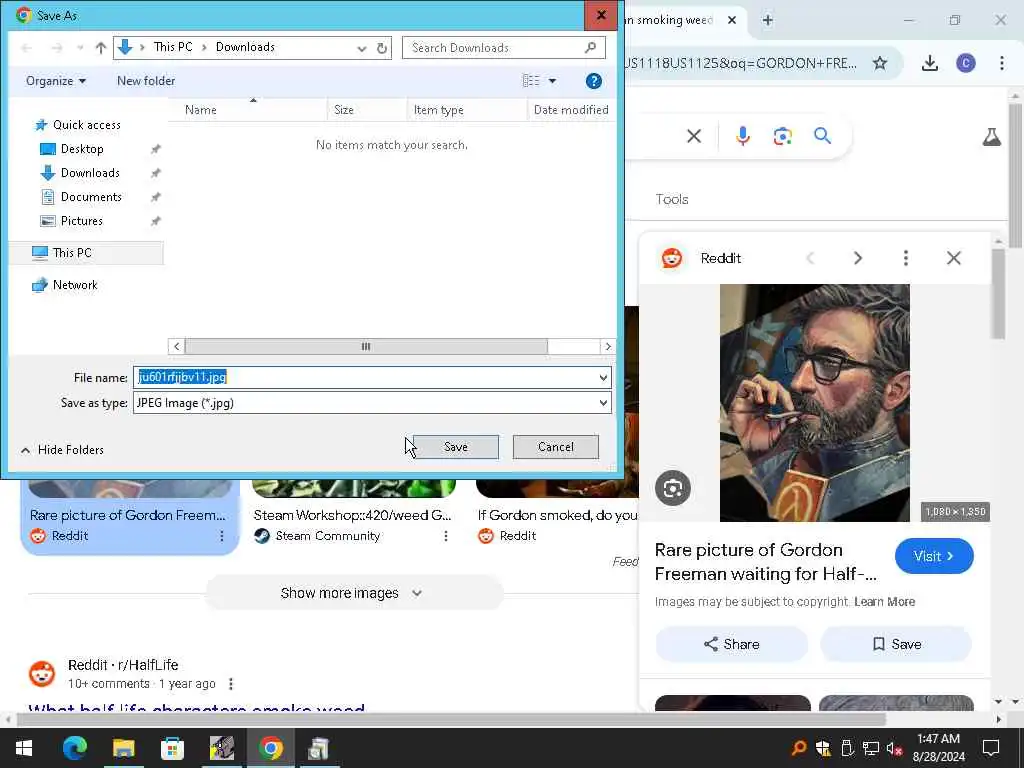Open Chrome downloads icon
Viewport: 1024px width, 768px height.
pos(930,63)
